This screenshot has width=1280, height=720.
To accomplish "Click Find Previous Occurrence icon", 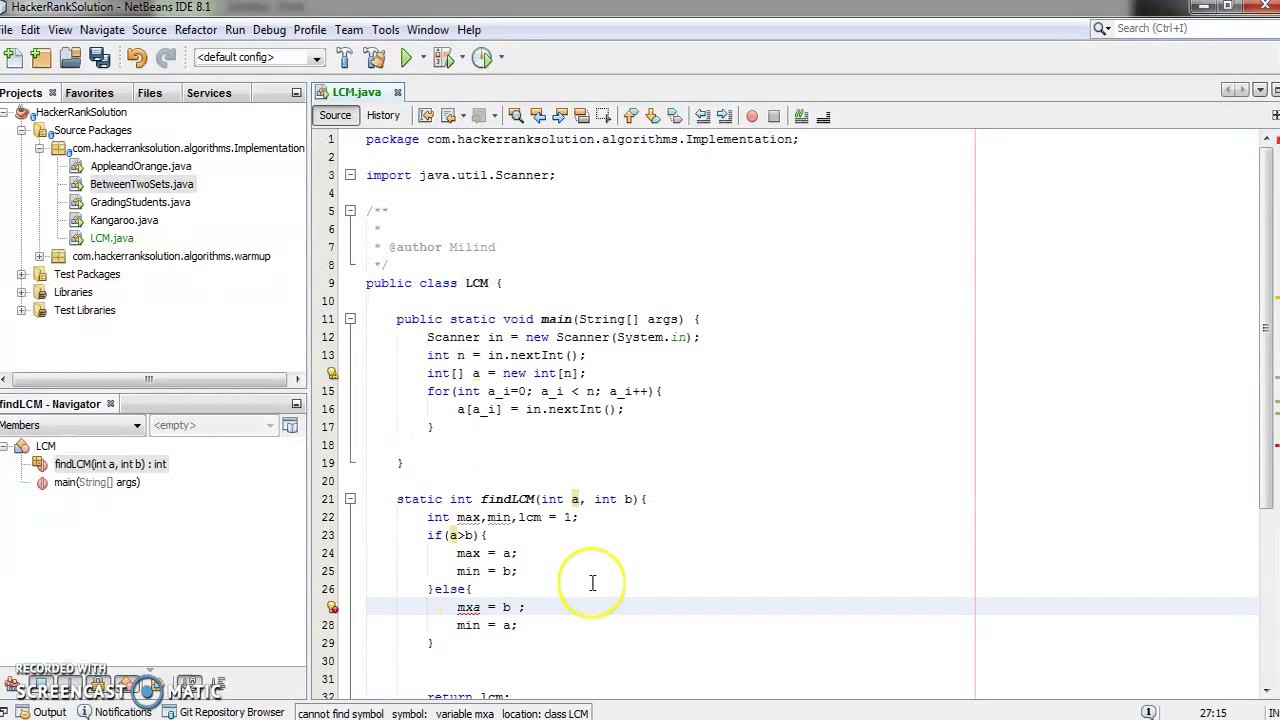I will [538, 116].
